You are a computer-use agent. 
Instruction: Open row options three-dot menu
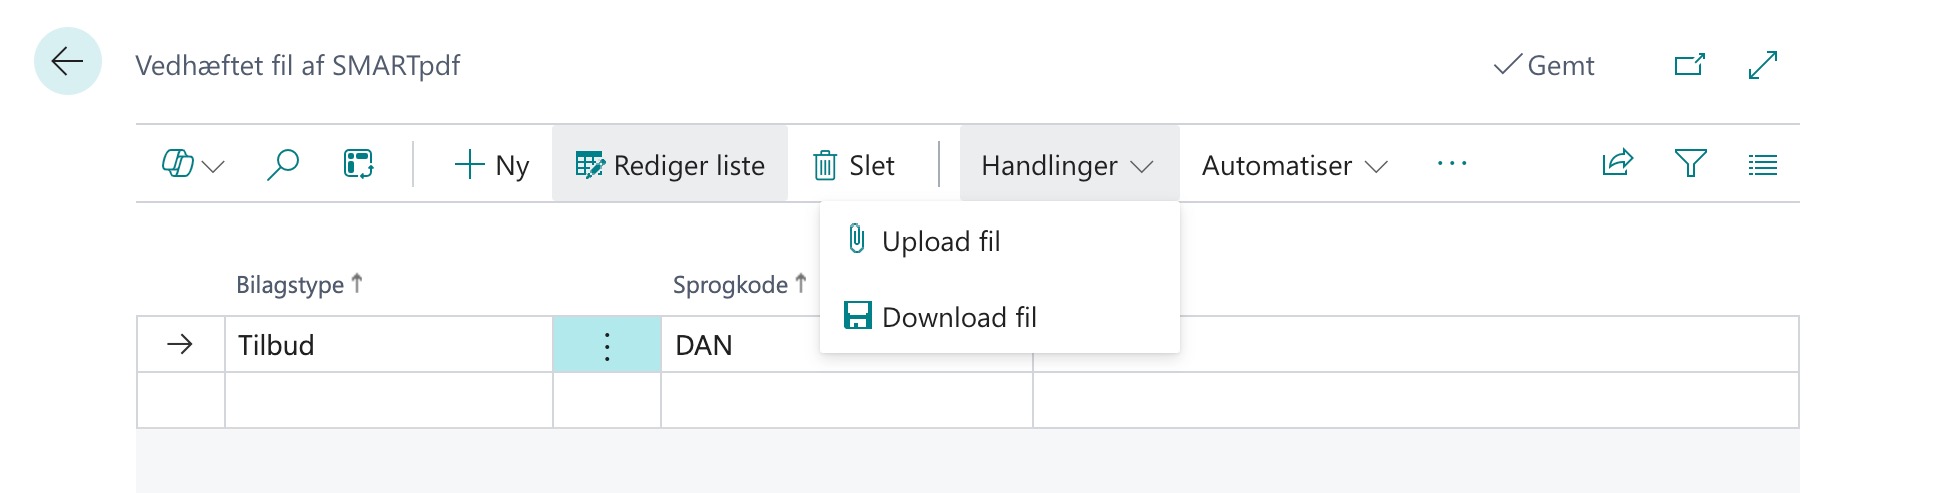[607, 346]
